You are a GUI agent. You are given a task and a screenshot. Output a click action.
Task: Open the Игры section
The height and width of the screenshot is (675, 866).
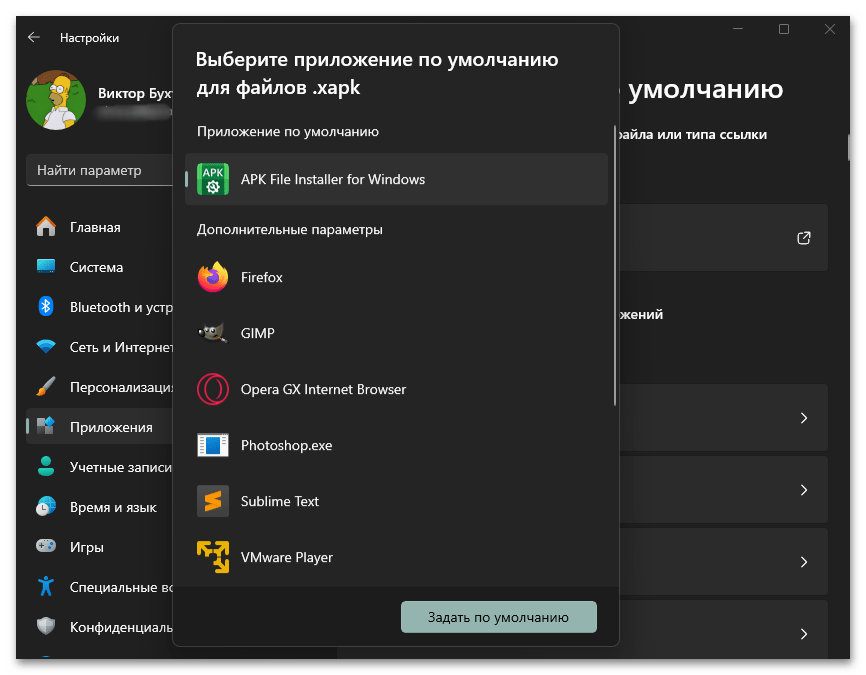(x=99, y=547)
